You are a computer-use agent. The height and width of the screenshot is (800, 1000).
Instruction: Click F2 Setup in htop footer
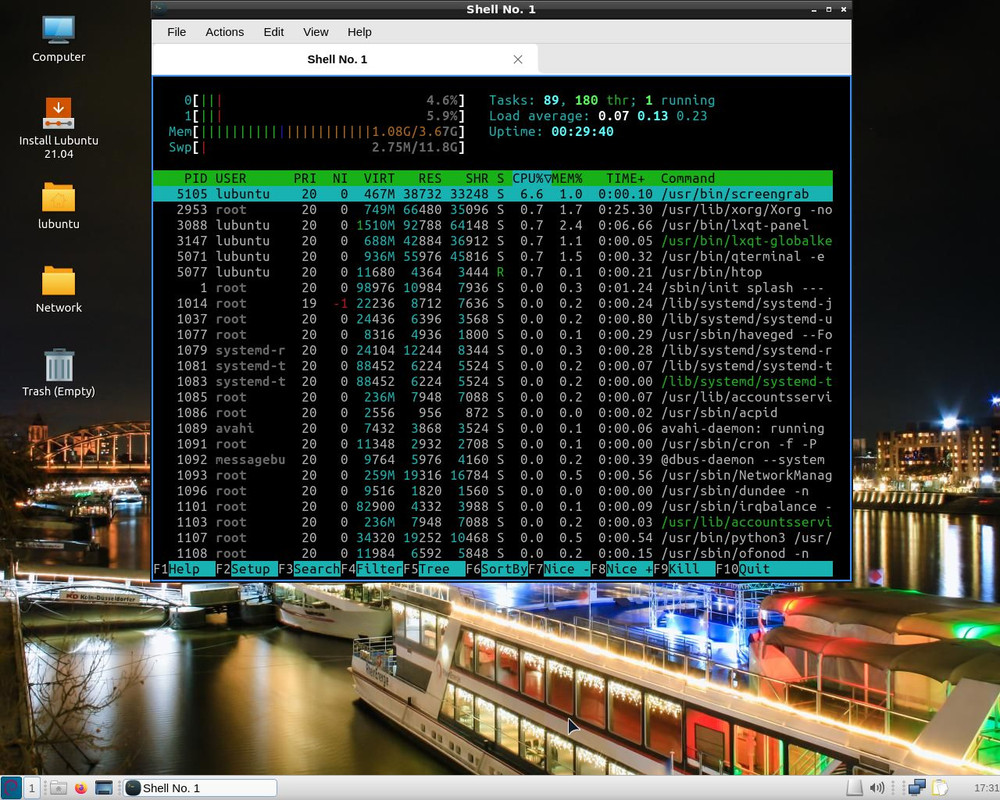246,569
